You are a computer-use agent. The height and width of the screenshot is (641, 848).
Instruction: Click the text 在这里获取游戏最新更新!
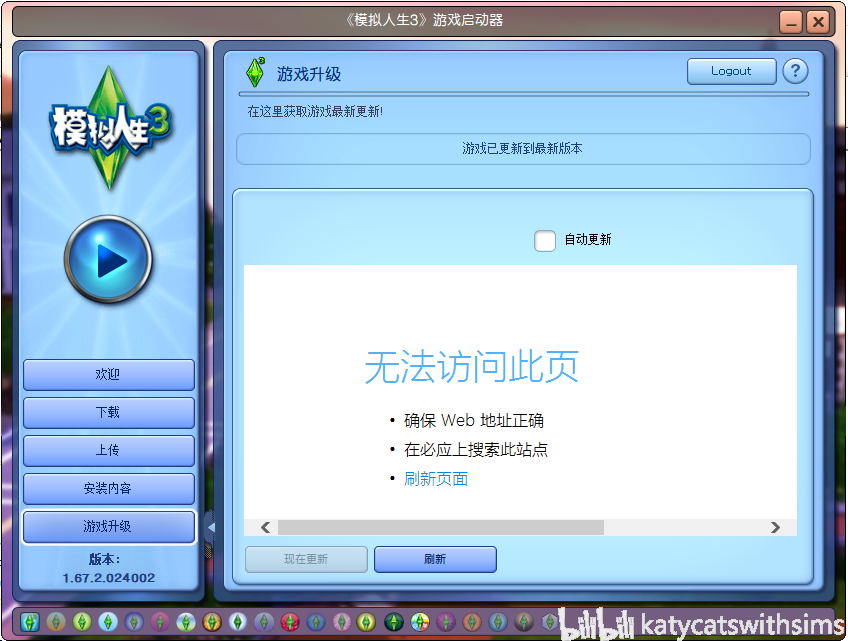pos(315,111)
